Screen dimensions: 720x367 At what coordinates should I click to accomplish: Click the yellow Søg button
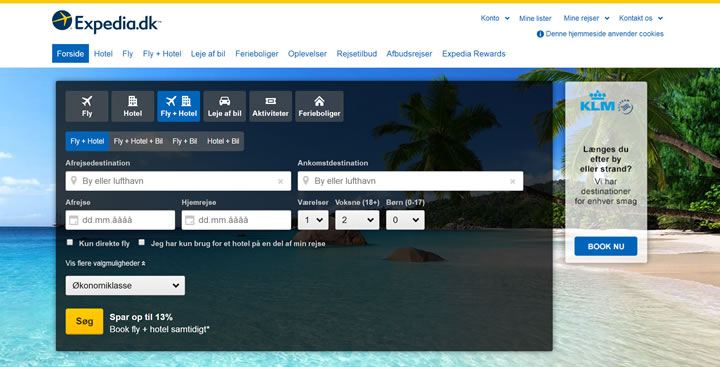(84, 322)
